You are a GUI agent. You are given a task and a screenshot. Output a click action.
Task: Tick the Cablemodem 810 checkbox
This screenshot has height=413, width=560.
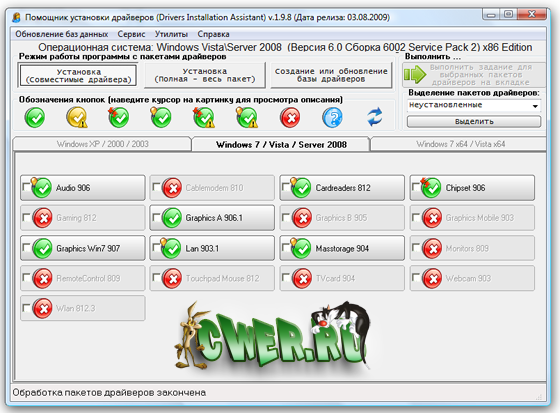156,186
